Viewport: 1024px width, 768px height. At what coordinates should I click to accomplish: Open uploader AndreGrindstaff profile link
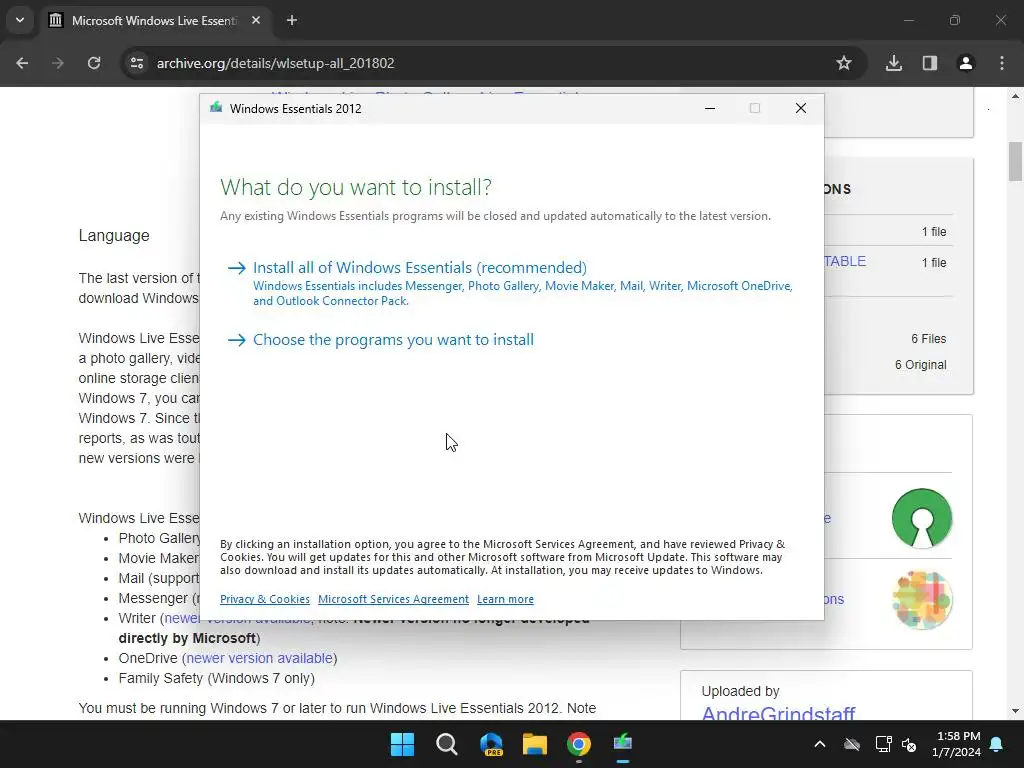778,713
